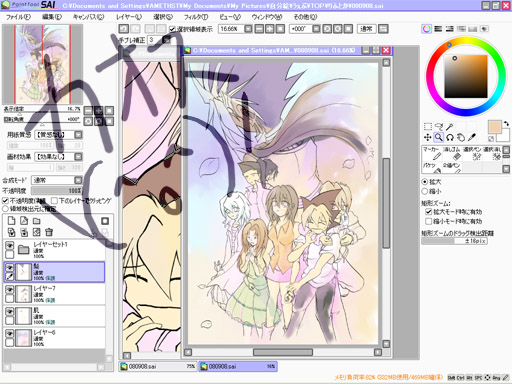Viewport: 512px width, 384px height.
Task: Swap foreground and background colors
Action: click(506, 124)
